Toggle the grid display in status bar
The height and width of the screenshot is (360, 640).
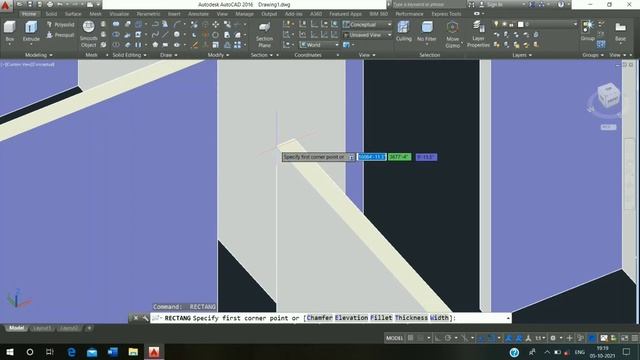[x=411, y=338]
